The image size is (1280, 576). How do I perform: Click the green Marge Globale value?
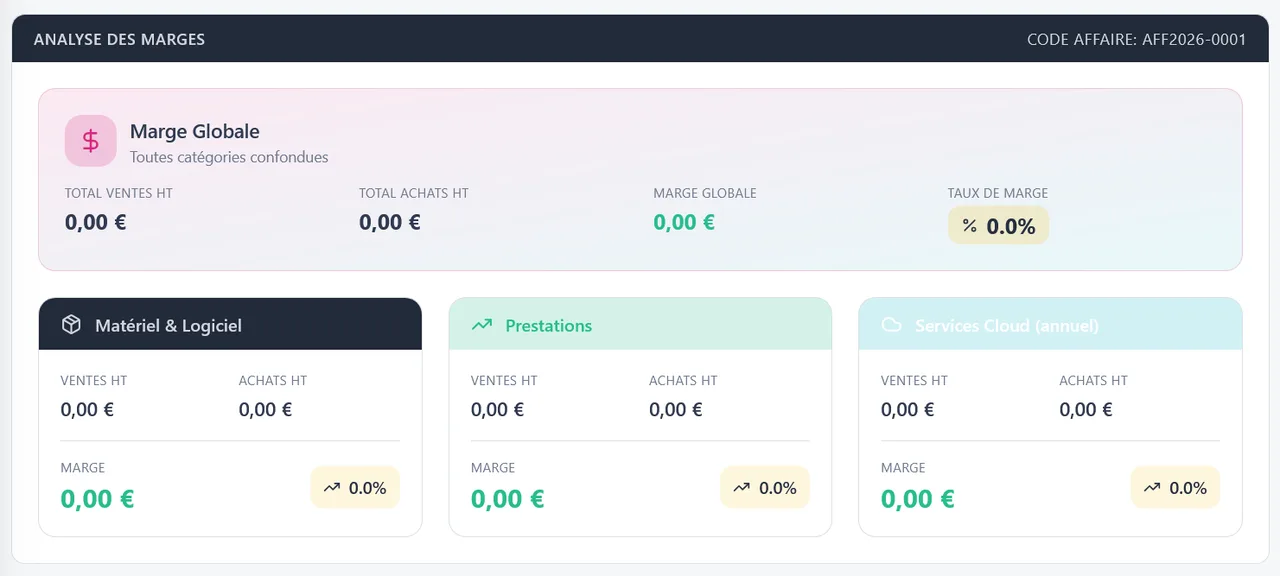[x=684, y=222]
